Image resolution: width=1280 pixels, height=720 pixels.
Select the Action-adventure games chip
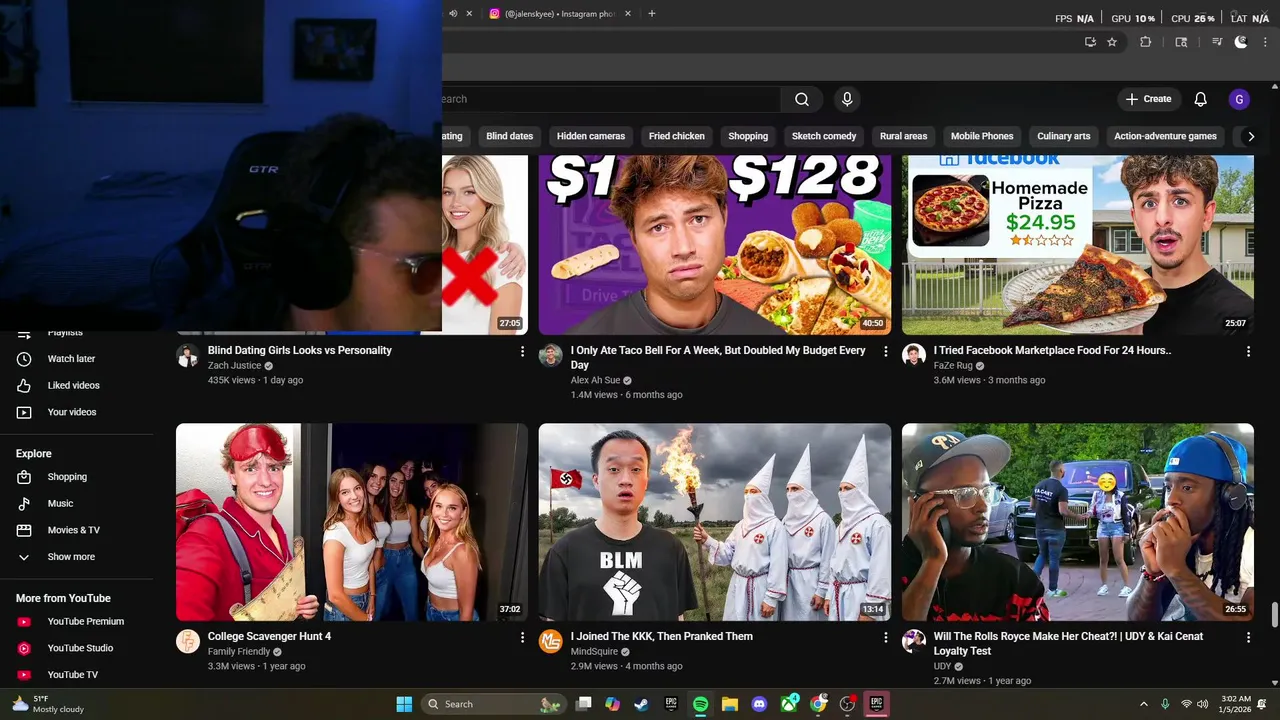1166,136
